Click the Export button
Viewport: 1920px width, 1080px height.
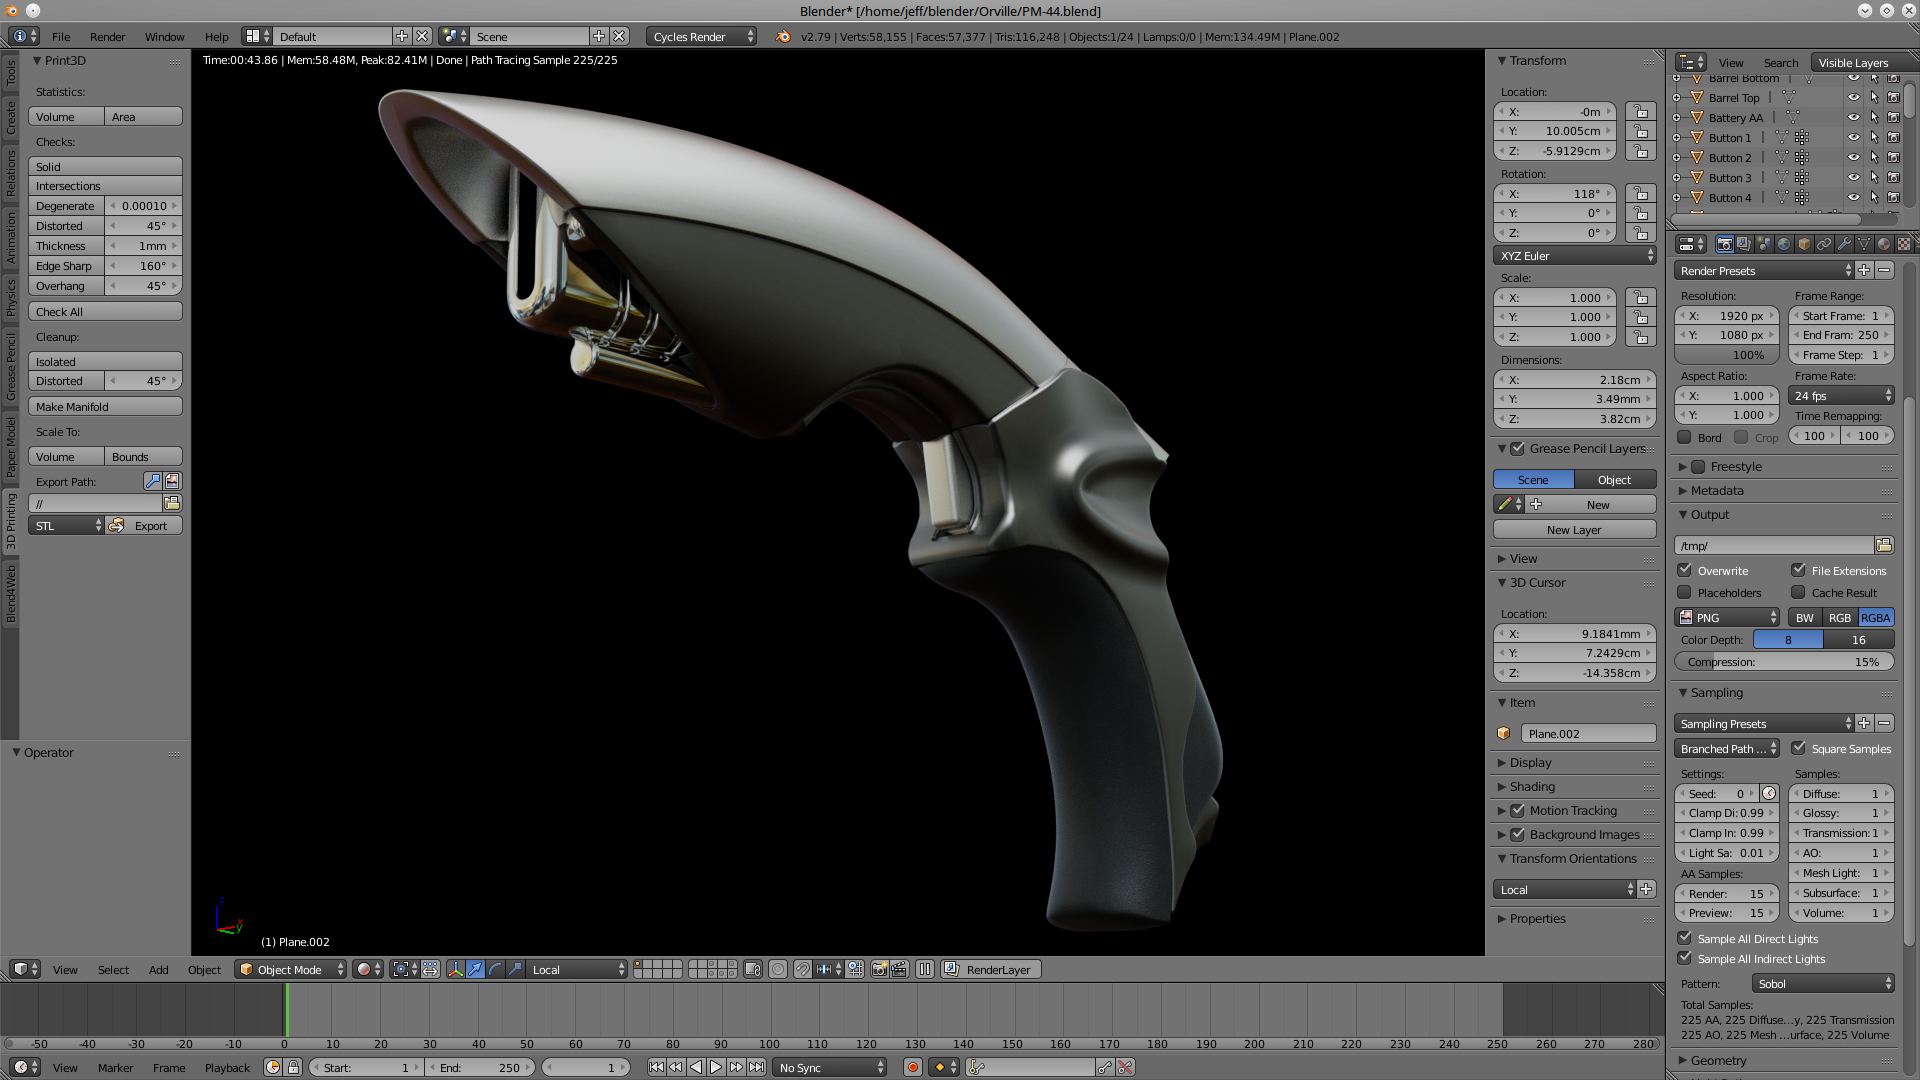coord(144,526)
